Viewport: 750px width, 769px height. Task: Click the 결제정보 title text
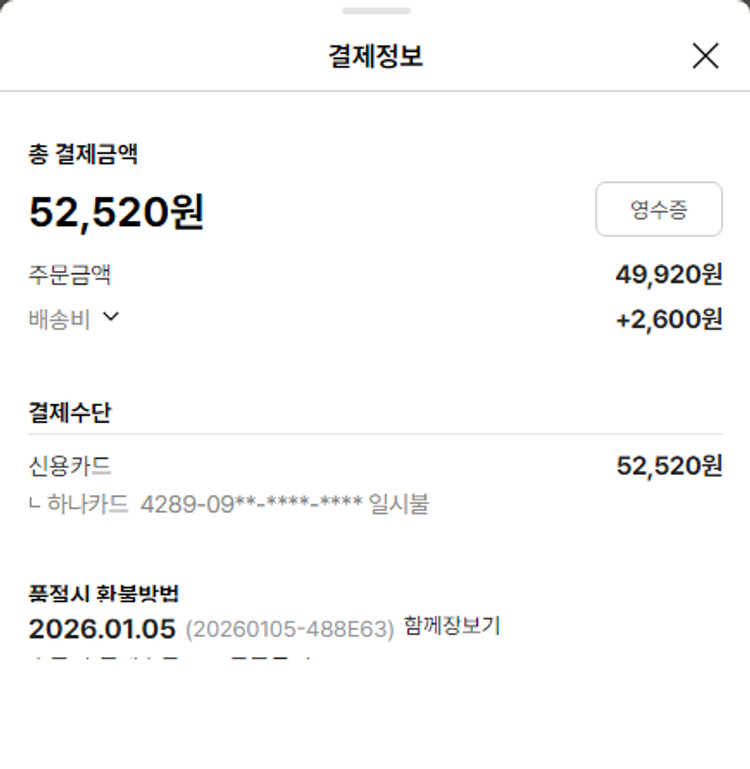(x=375, y=56)
